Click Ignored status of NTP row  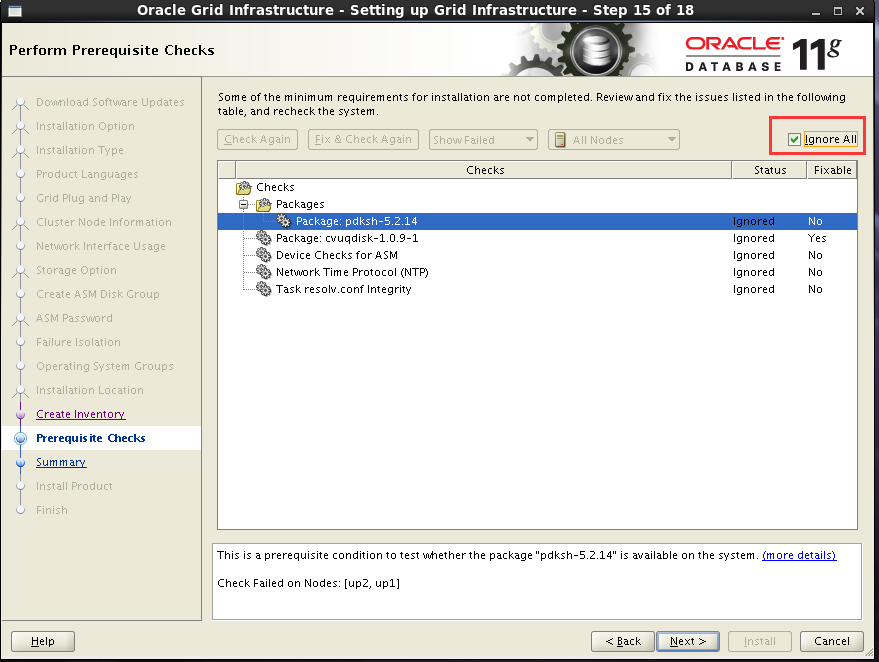pyautogui.click(x=753, y=272)
